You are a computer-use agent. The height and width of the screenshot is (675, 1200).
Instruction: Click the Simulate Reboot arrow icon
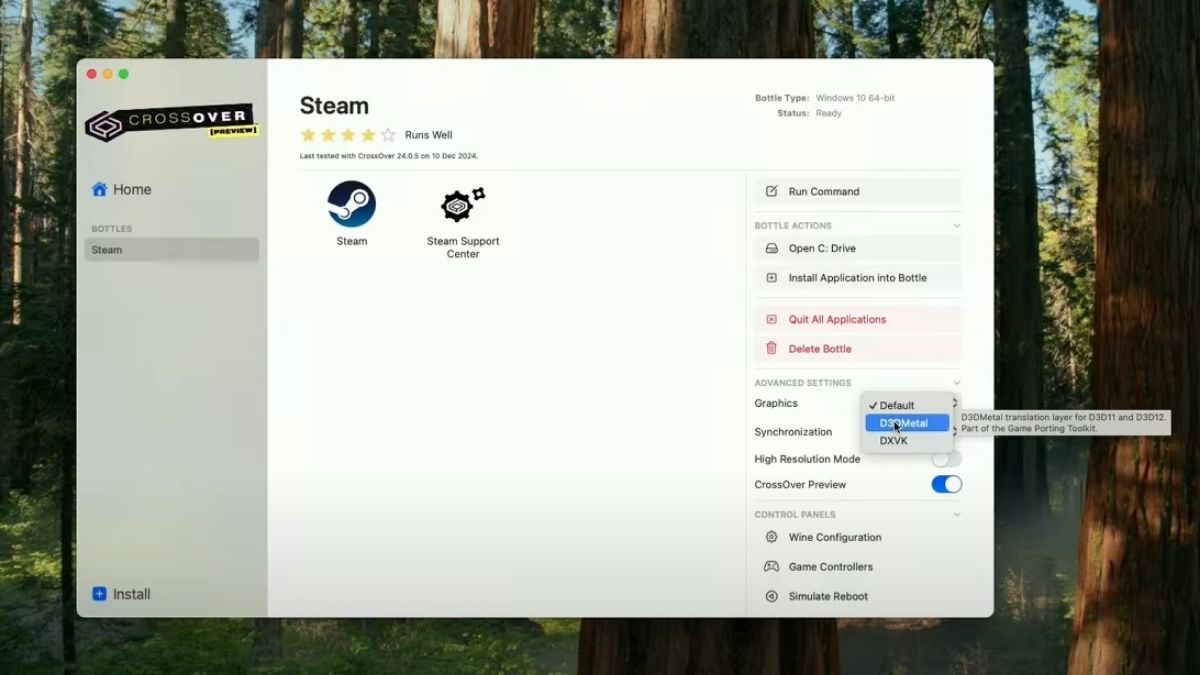tap(771, 596)
